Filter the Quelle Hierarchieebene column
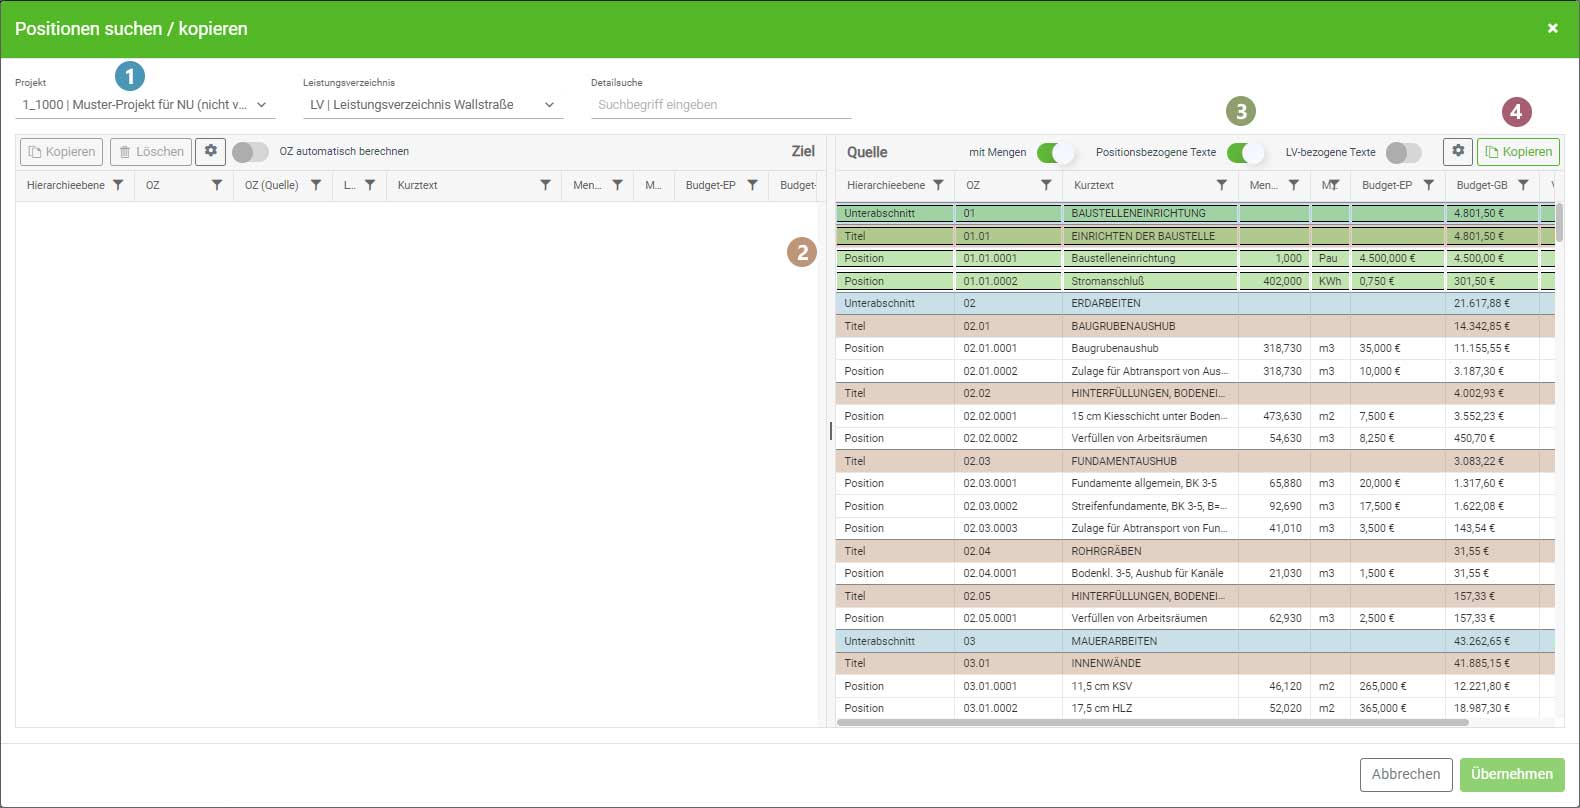The height and width of the screenshot is (808, 1580). (x=938, y=185)
